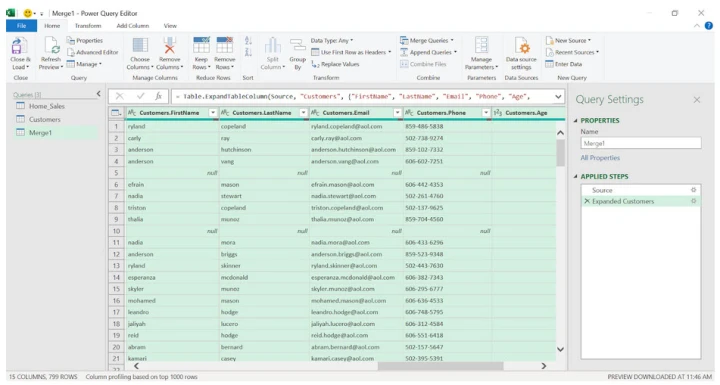Click Enter Data
This screenshot has width=720, height=385.
(563, 64)
